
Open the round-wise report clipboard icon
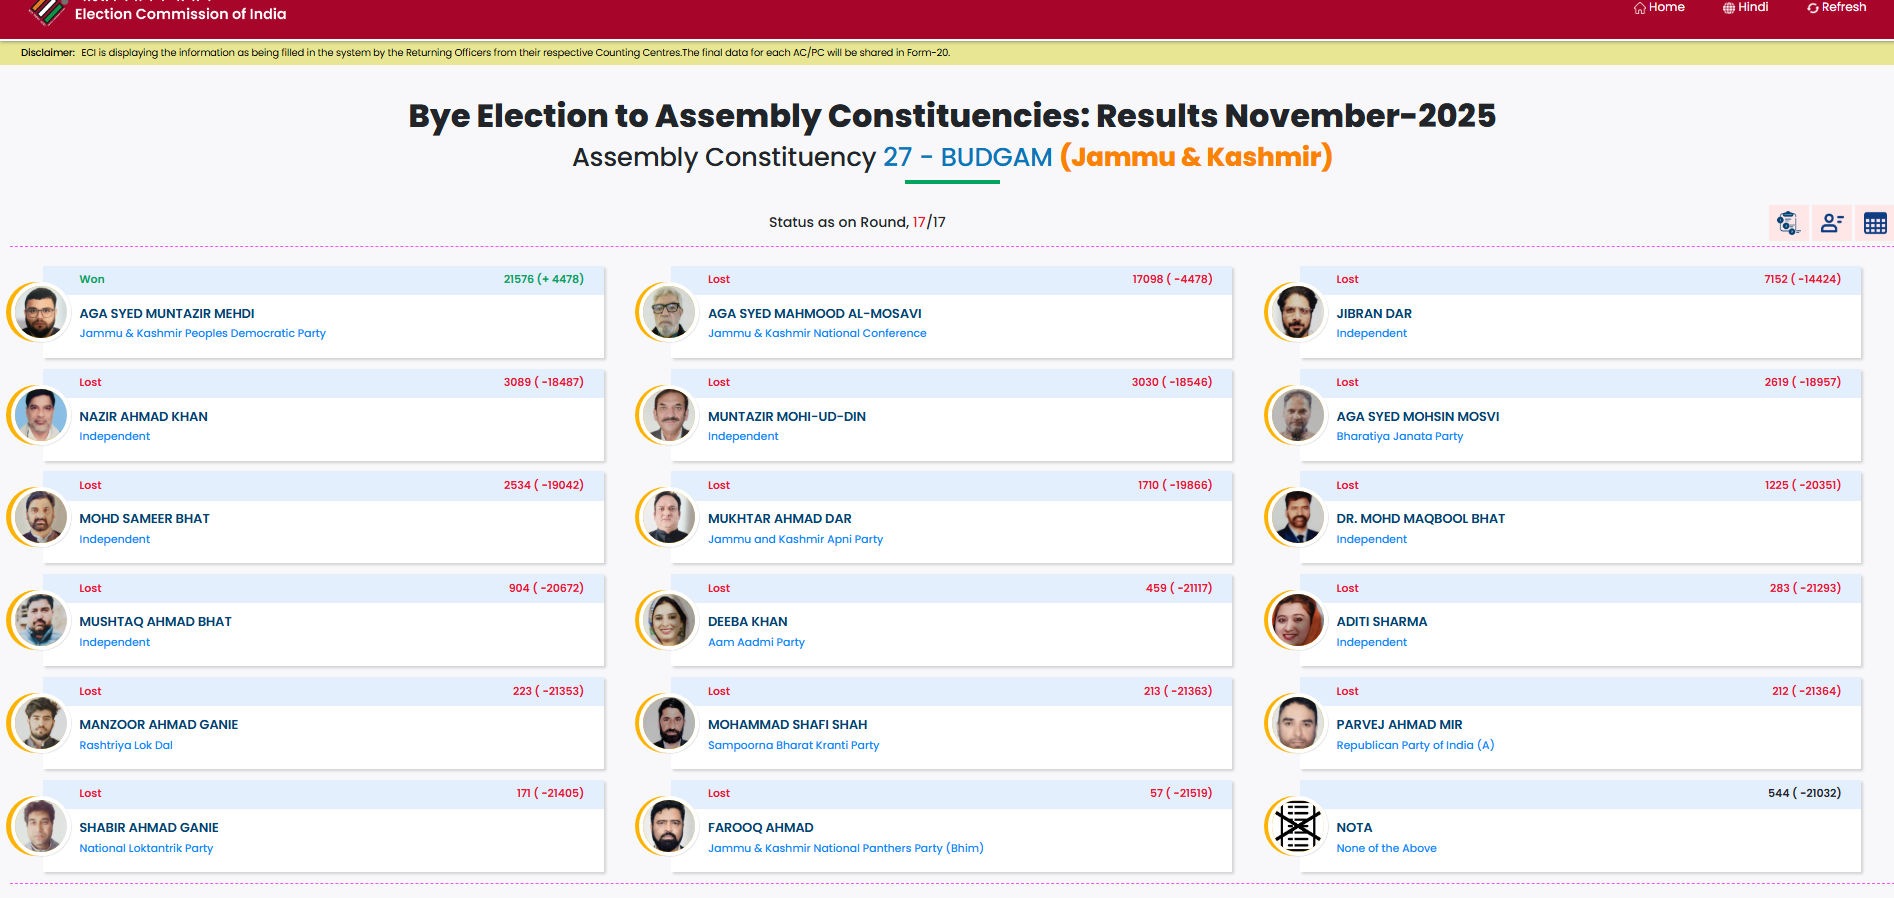click(x=1789, y=222)
